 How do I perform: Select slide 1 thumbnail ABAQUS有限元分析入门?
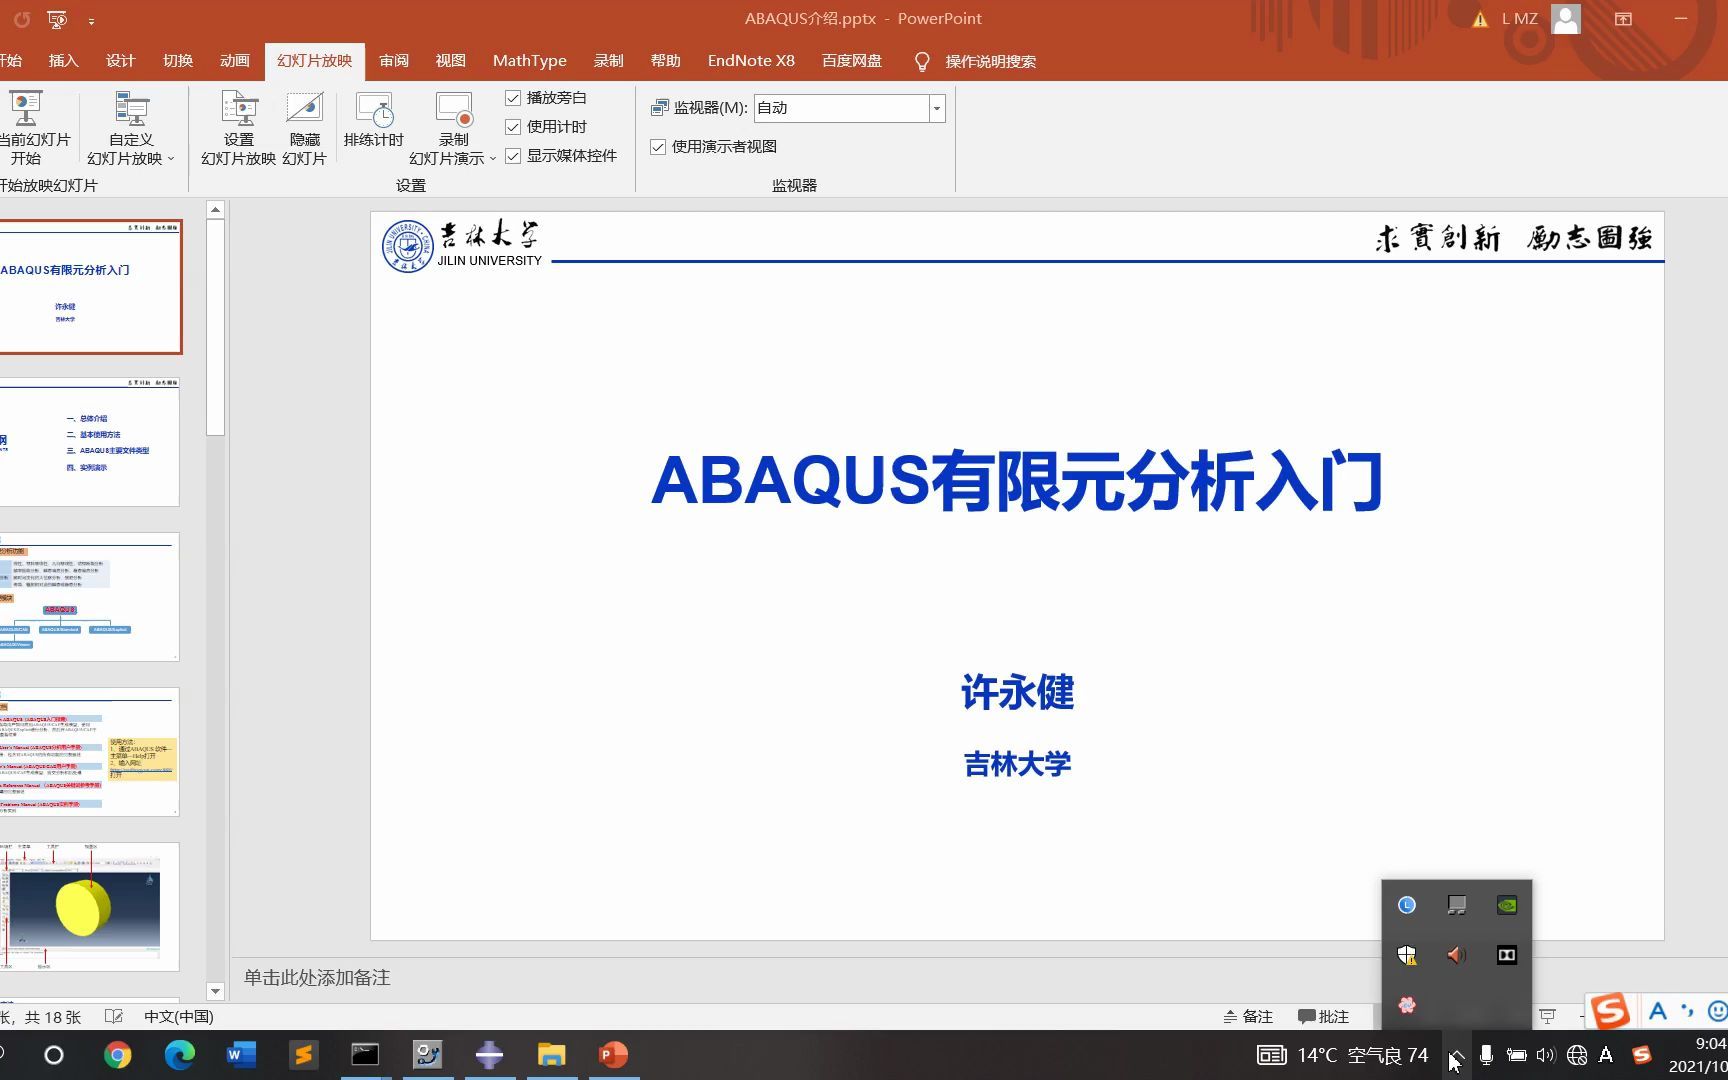tap(90, 287)
